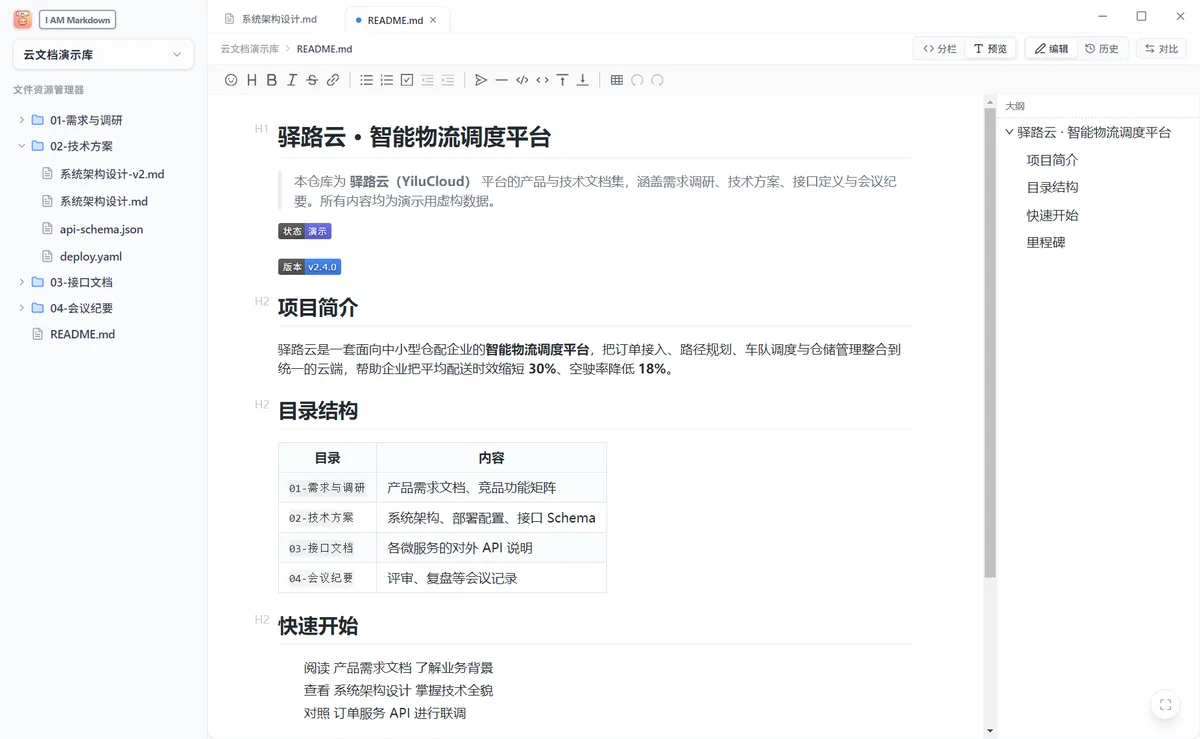This screenshot has height=739, width=1200.
Task: Jump to 里程碑 in outline
Action: (1046, 242)
